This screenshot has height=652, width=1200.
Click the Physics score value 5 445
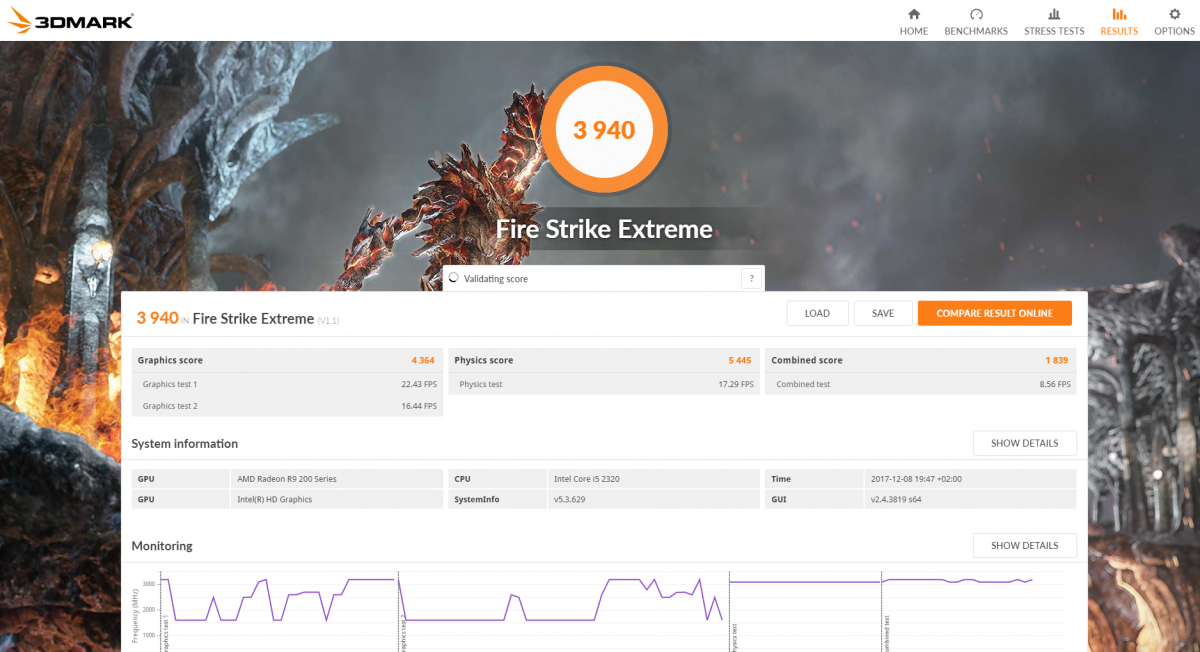point(740,360)
